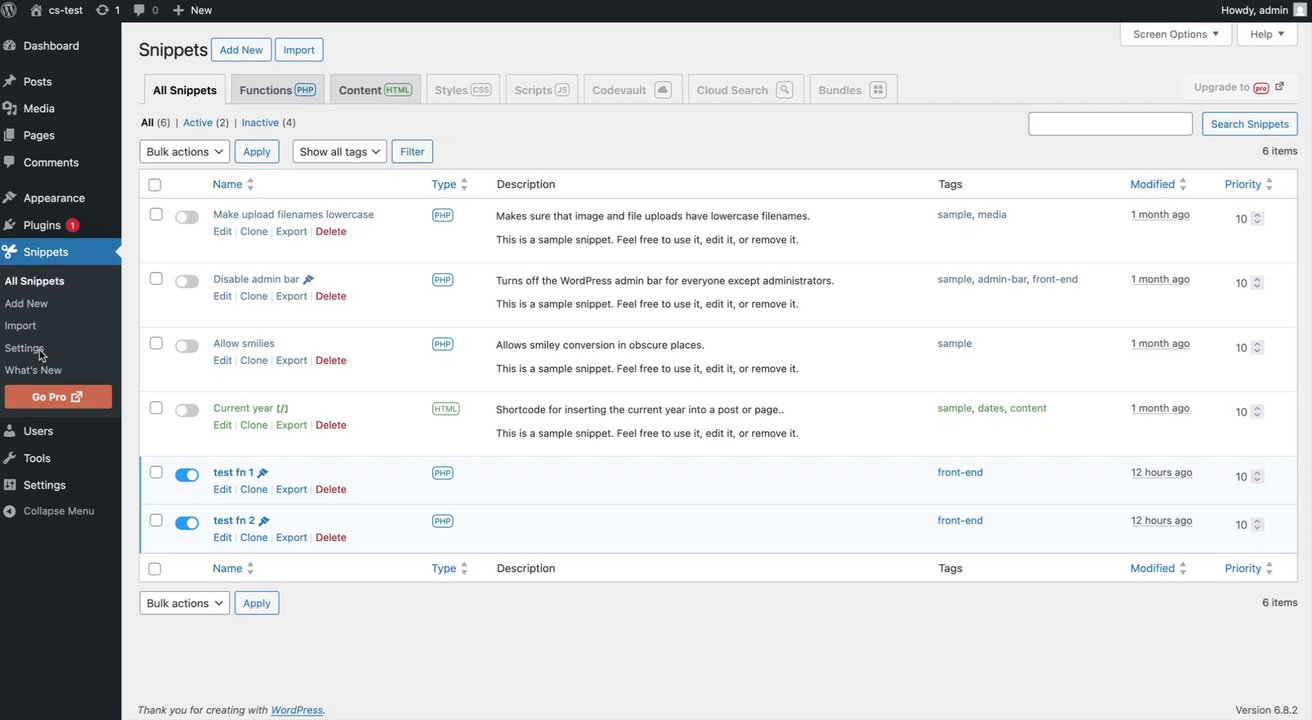This screenshot has width=1312, height=720.
Task: Click the Search Snippets button
Action: tap(1250, 124)
